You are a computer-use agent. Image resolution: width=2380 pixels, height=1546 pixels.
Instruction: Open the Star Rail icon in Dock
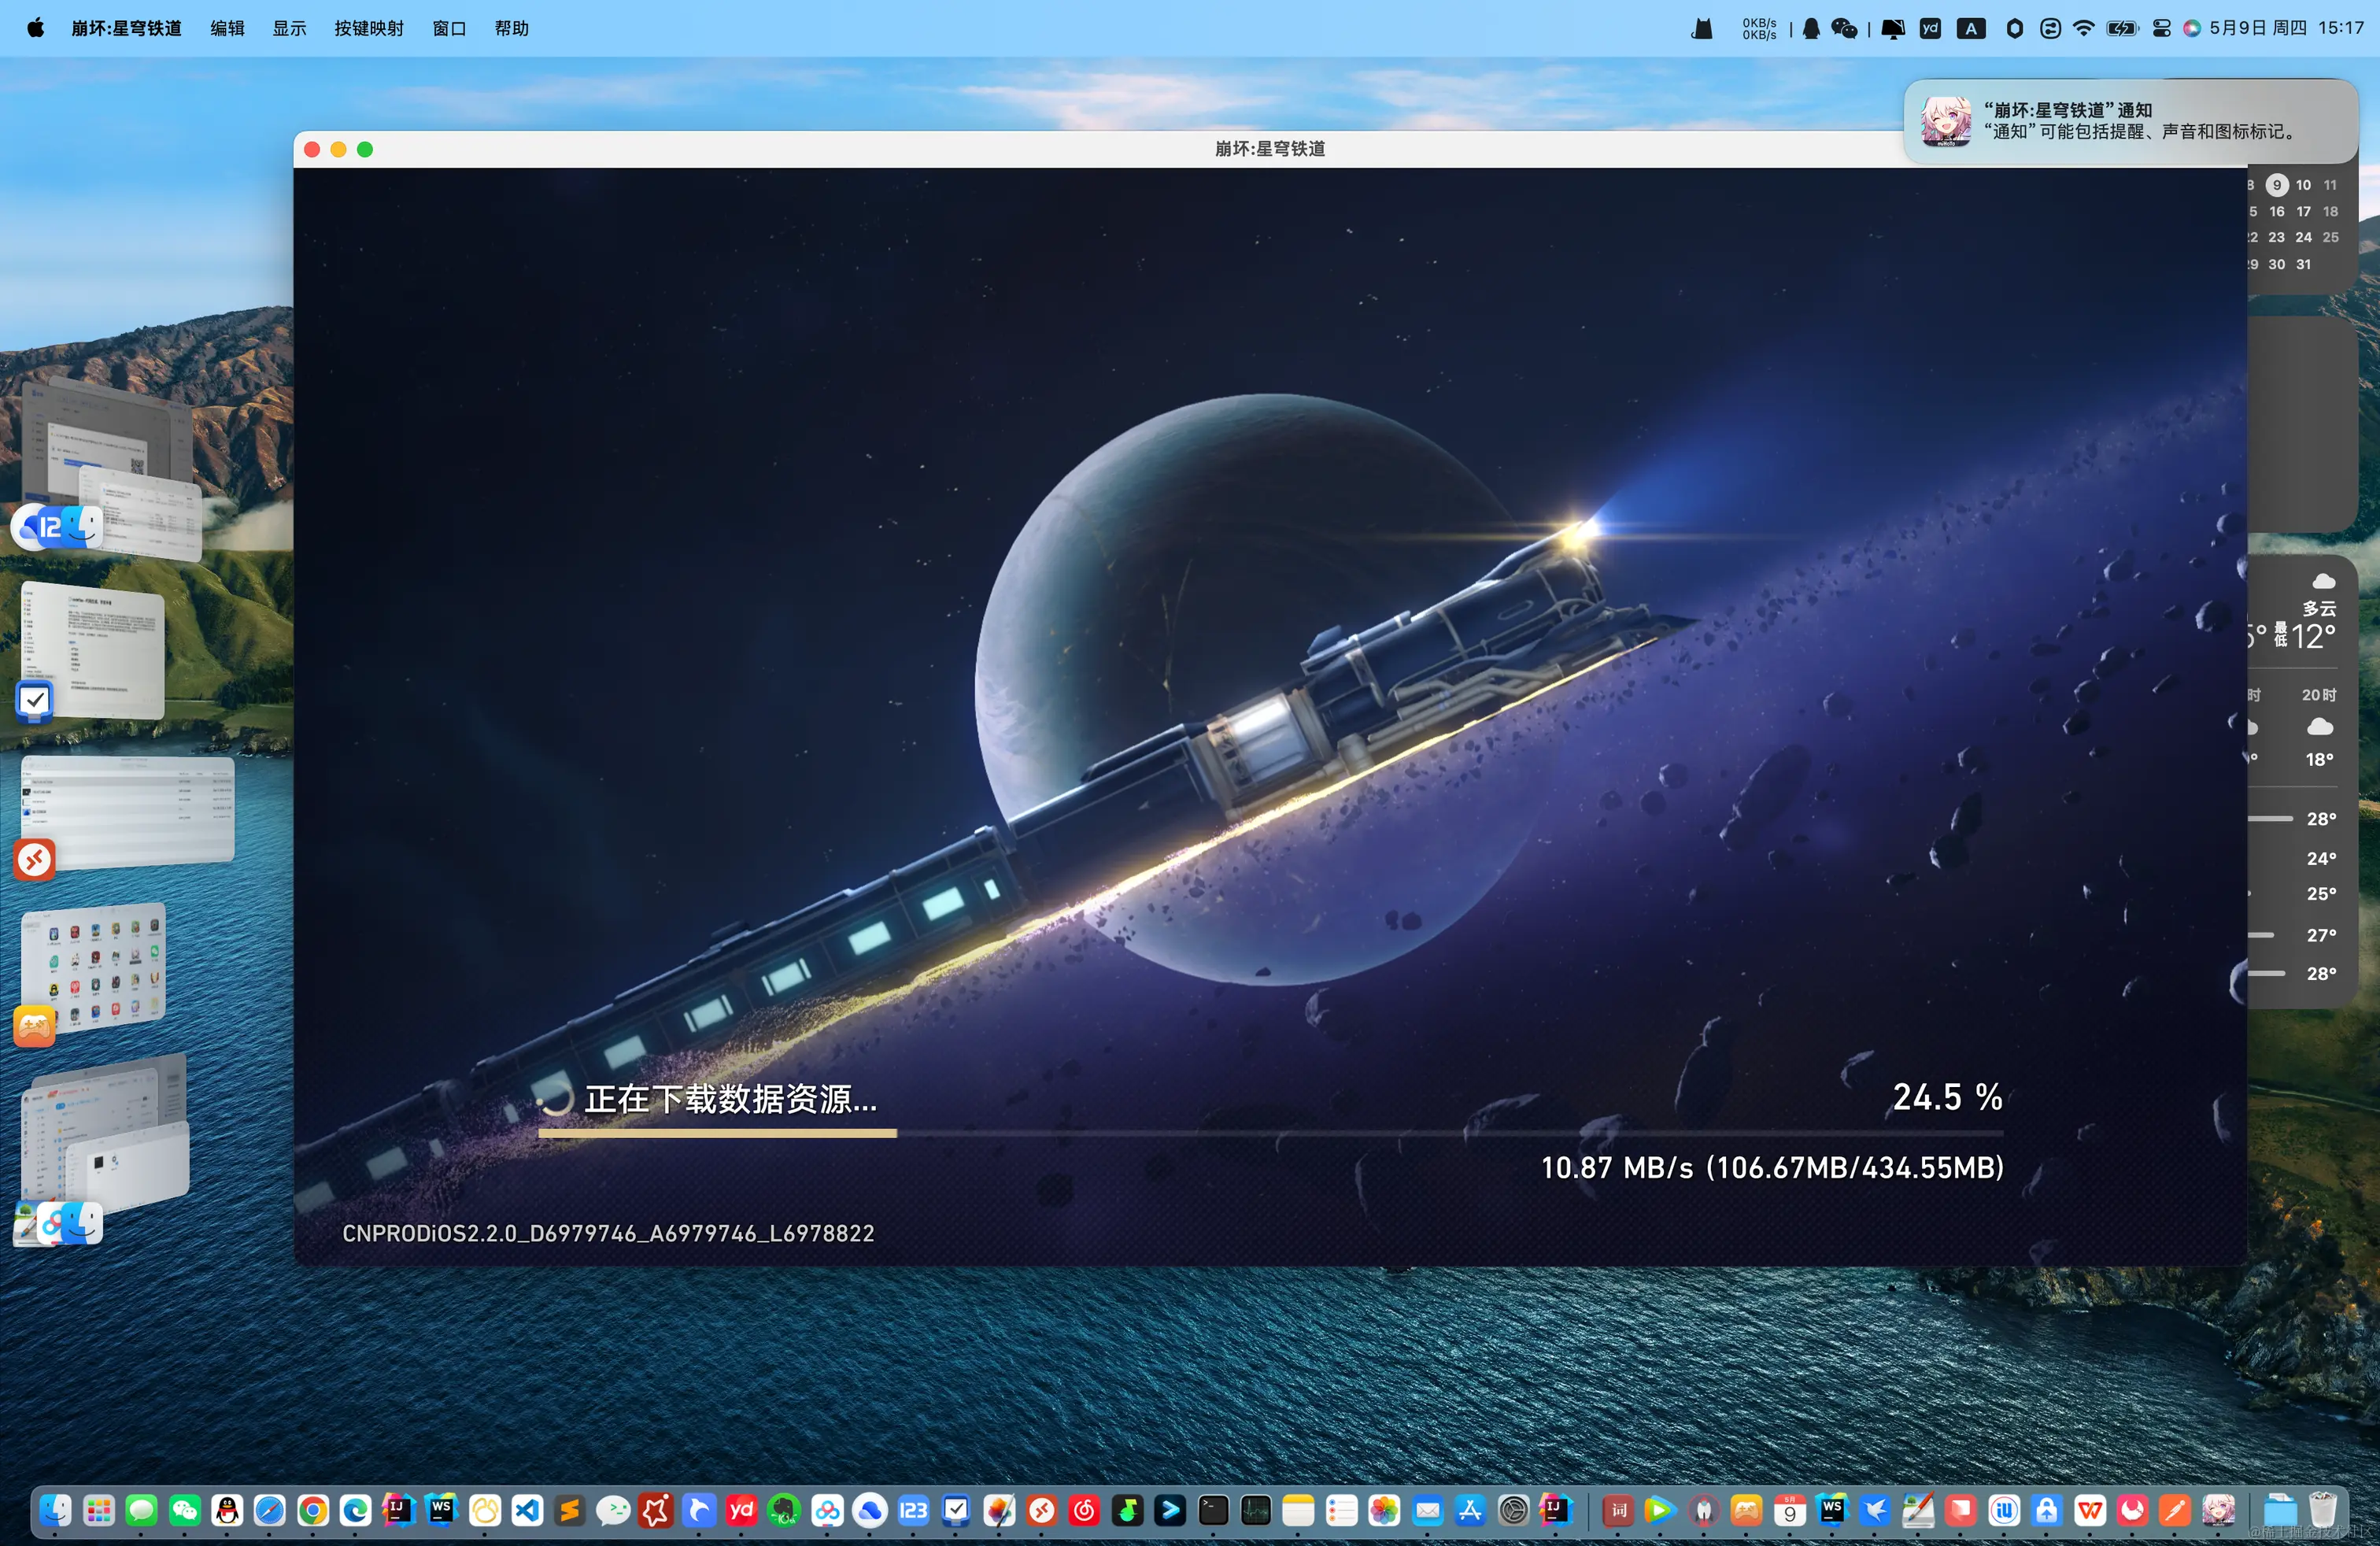point(2218,1510)
